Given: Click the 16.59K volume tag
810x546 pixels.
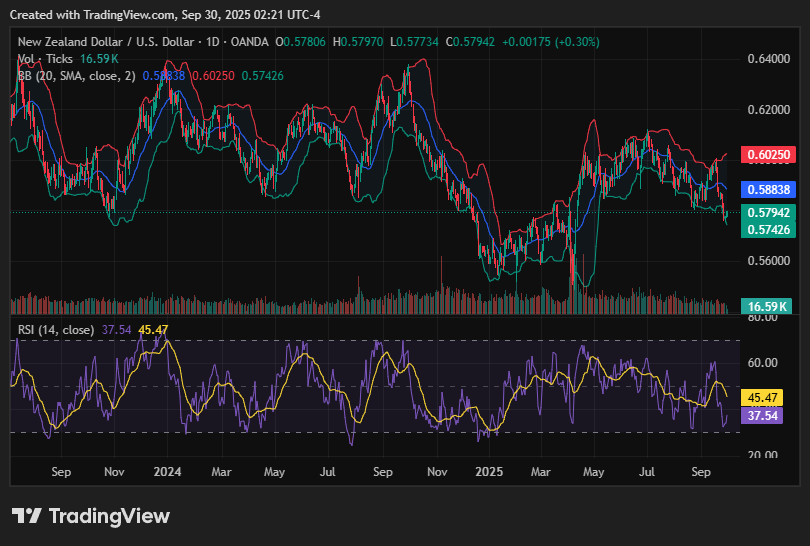Looking at the screenshot, I should [x=767, y=306].
